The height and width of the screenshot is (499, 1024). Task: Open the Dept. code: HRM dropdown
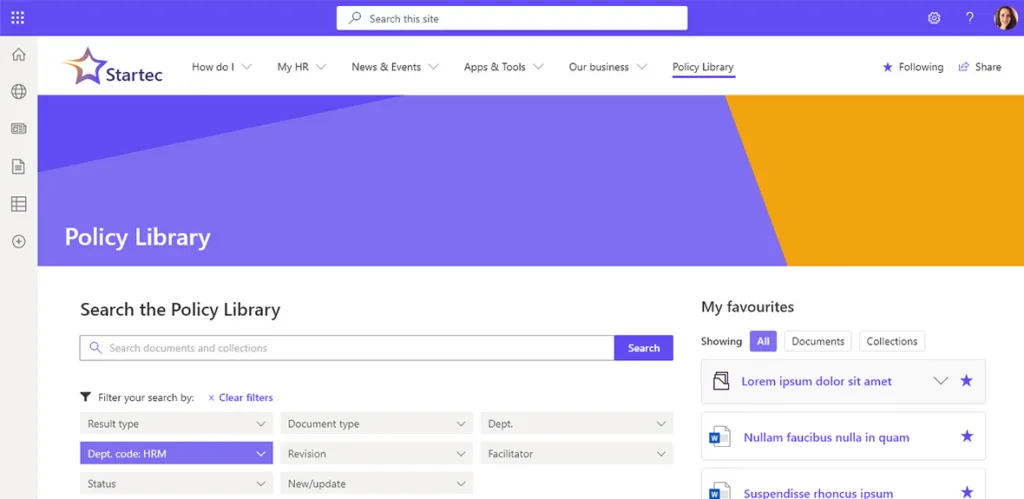pyautogui.click(x=176, y=454)
